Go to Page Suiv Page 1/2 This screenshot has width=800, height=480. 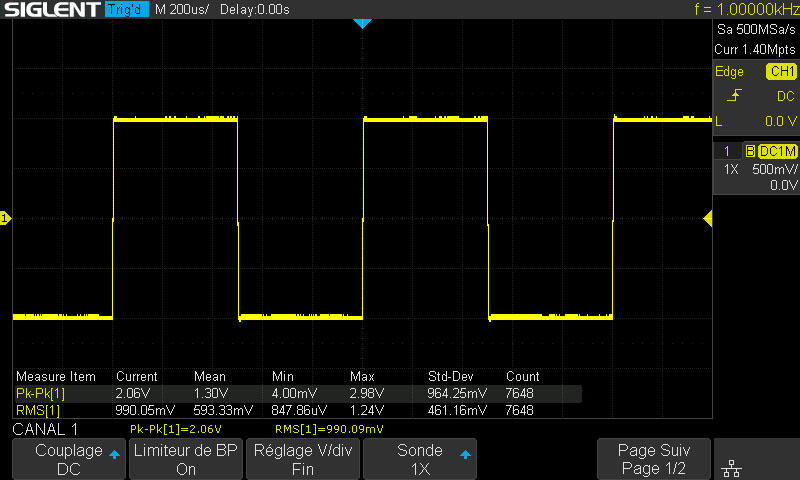tap(654, 459)
